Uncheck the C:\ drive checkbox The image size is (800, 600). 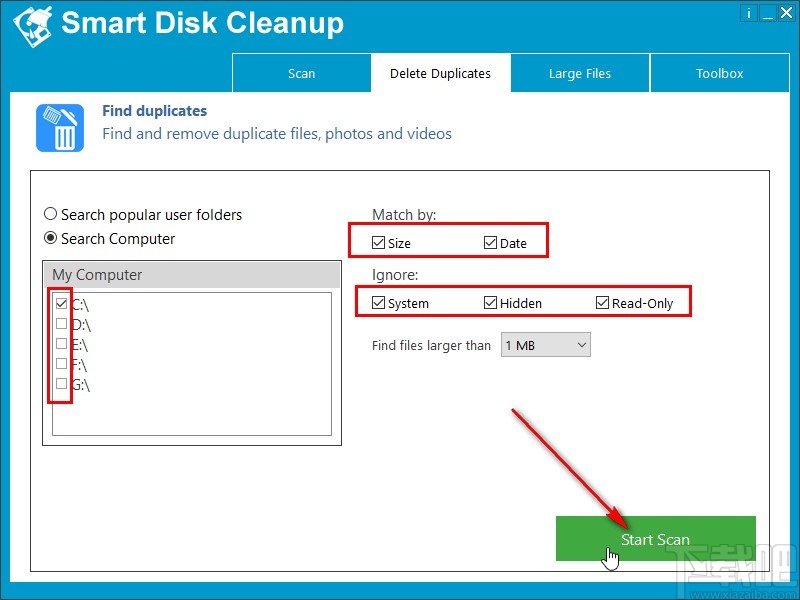[x=61, y=304]
